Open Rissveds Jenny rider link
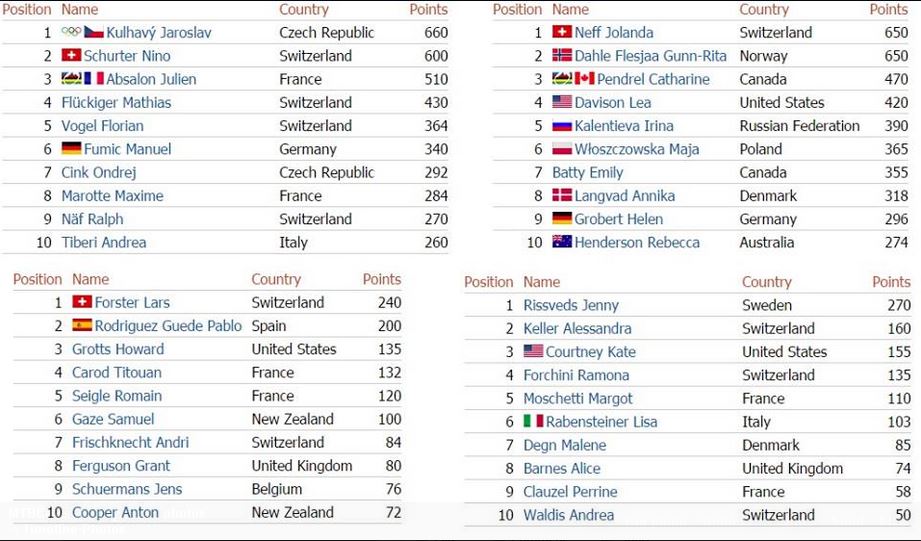The height and width of the screenshot is (541, 921). coord(571,305)
